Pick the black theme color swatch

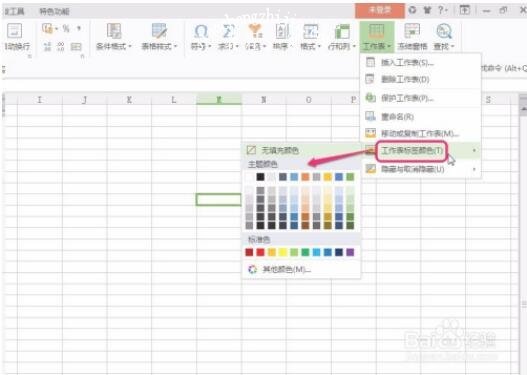coord(260,177)
